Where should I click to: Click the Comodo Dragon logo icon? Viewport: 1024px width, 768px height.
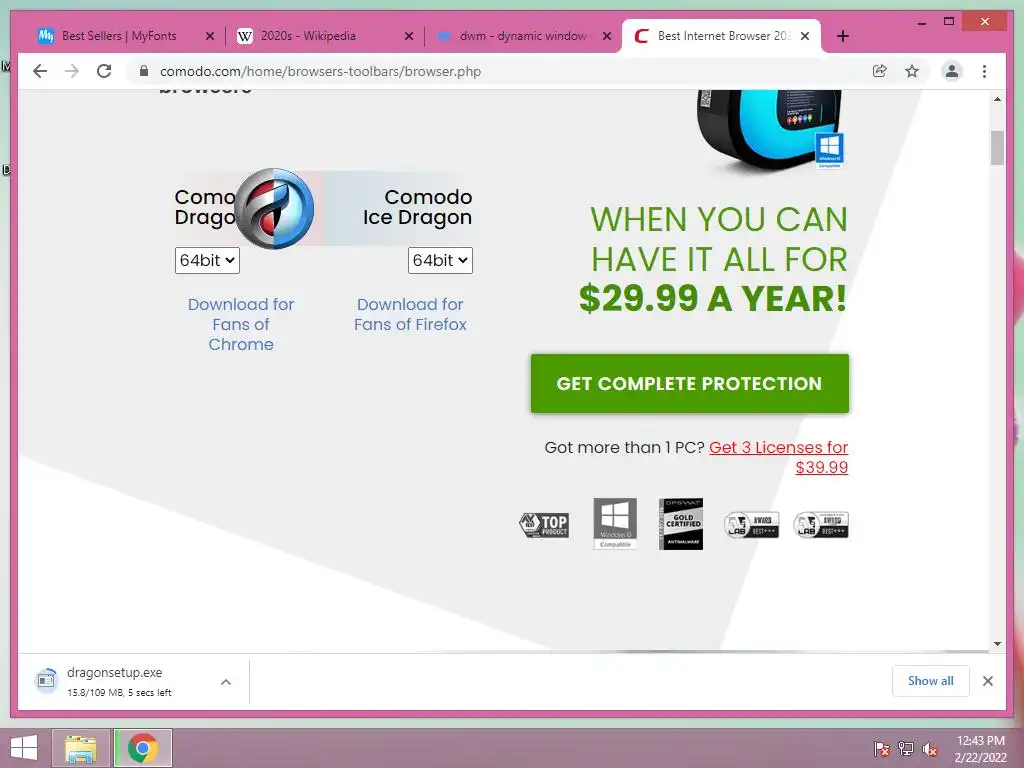coord(274,208)
